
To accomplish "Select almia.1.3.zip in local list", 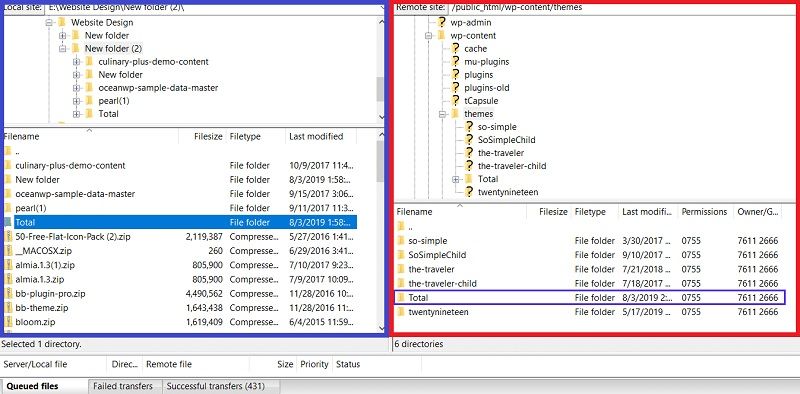I will [180, 280].
